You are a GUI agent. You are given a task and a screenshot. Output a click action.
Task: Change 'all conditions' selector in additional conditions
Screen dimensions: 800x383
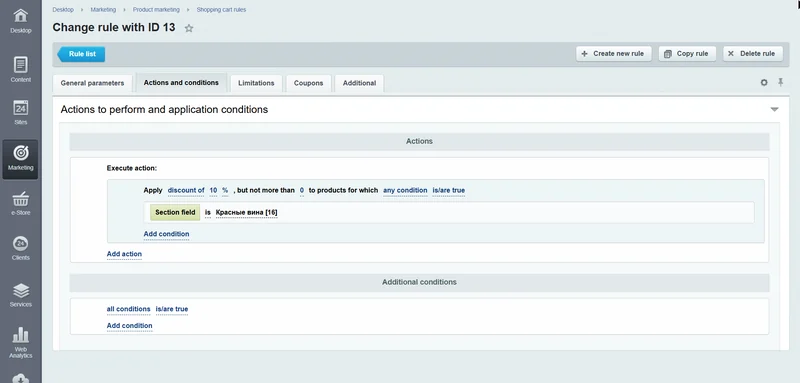[x=129, y=309]
